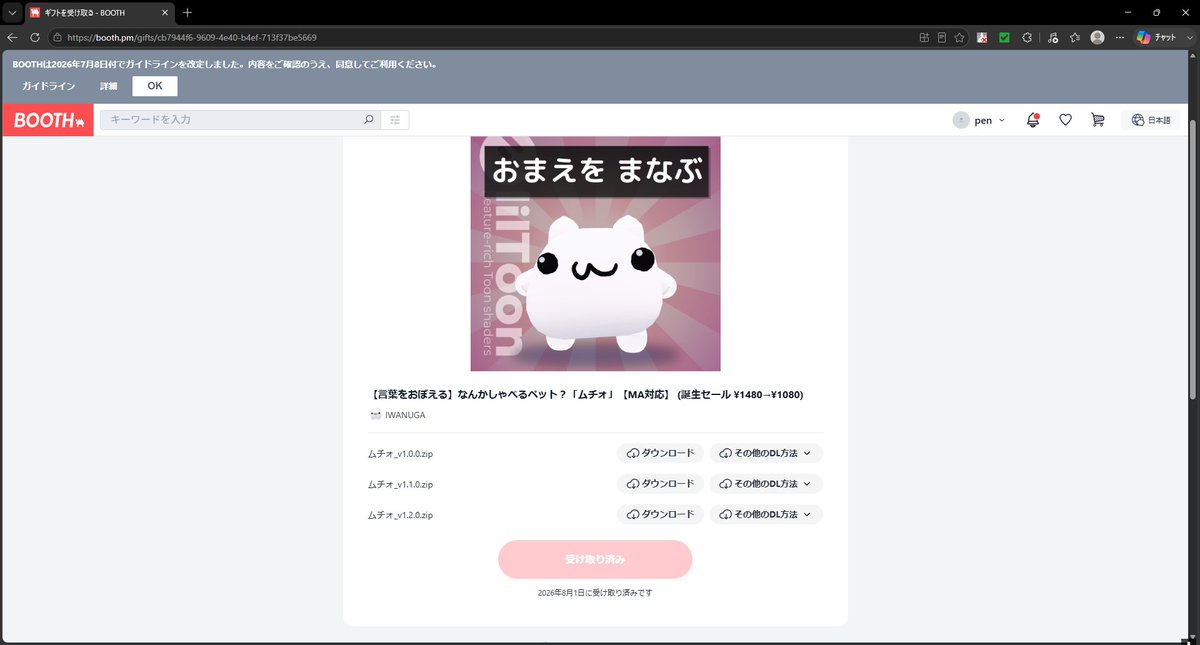This screenshot has height=645, width=1200.
Task: Open the product title link 【言葉をおぼえる】
Action: [x=587, y=395]
